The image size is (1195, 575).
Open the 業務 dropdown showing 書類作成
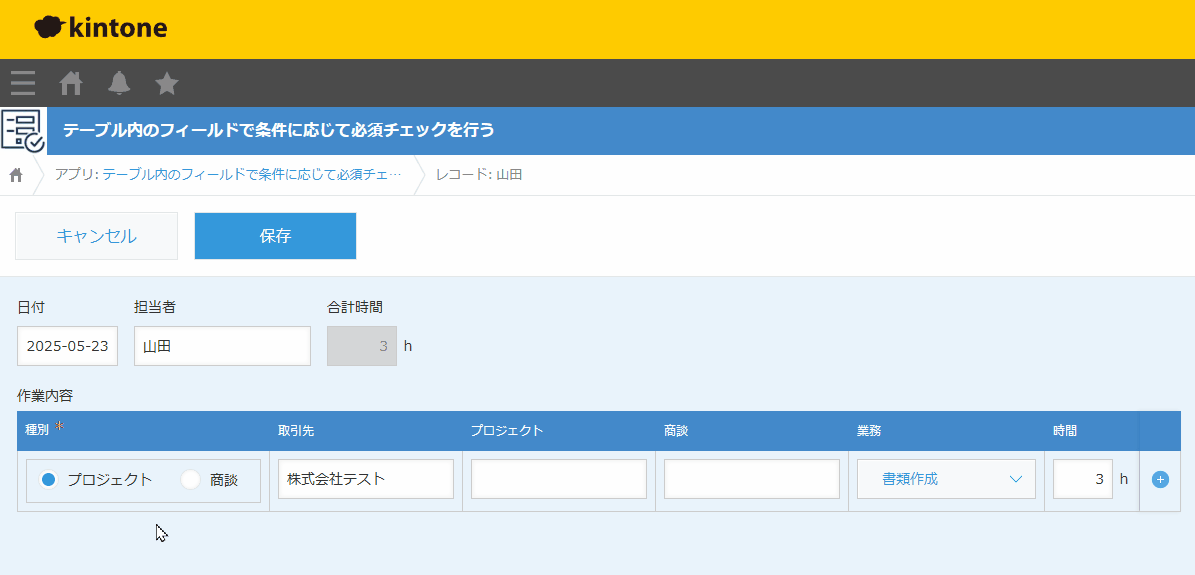click(x=945, y=479)
